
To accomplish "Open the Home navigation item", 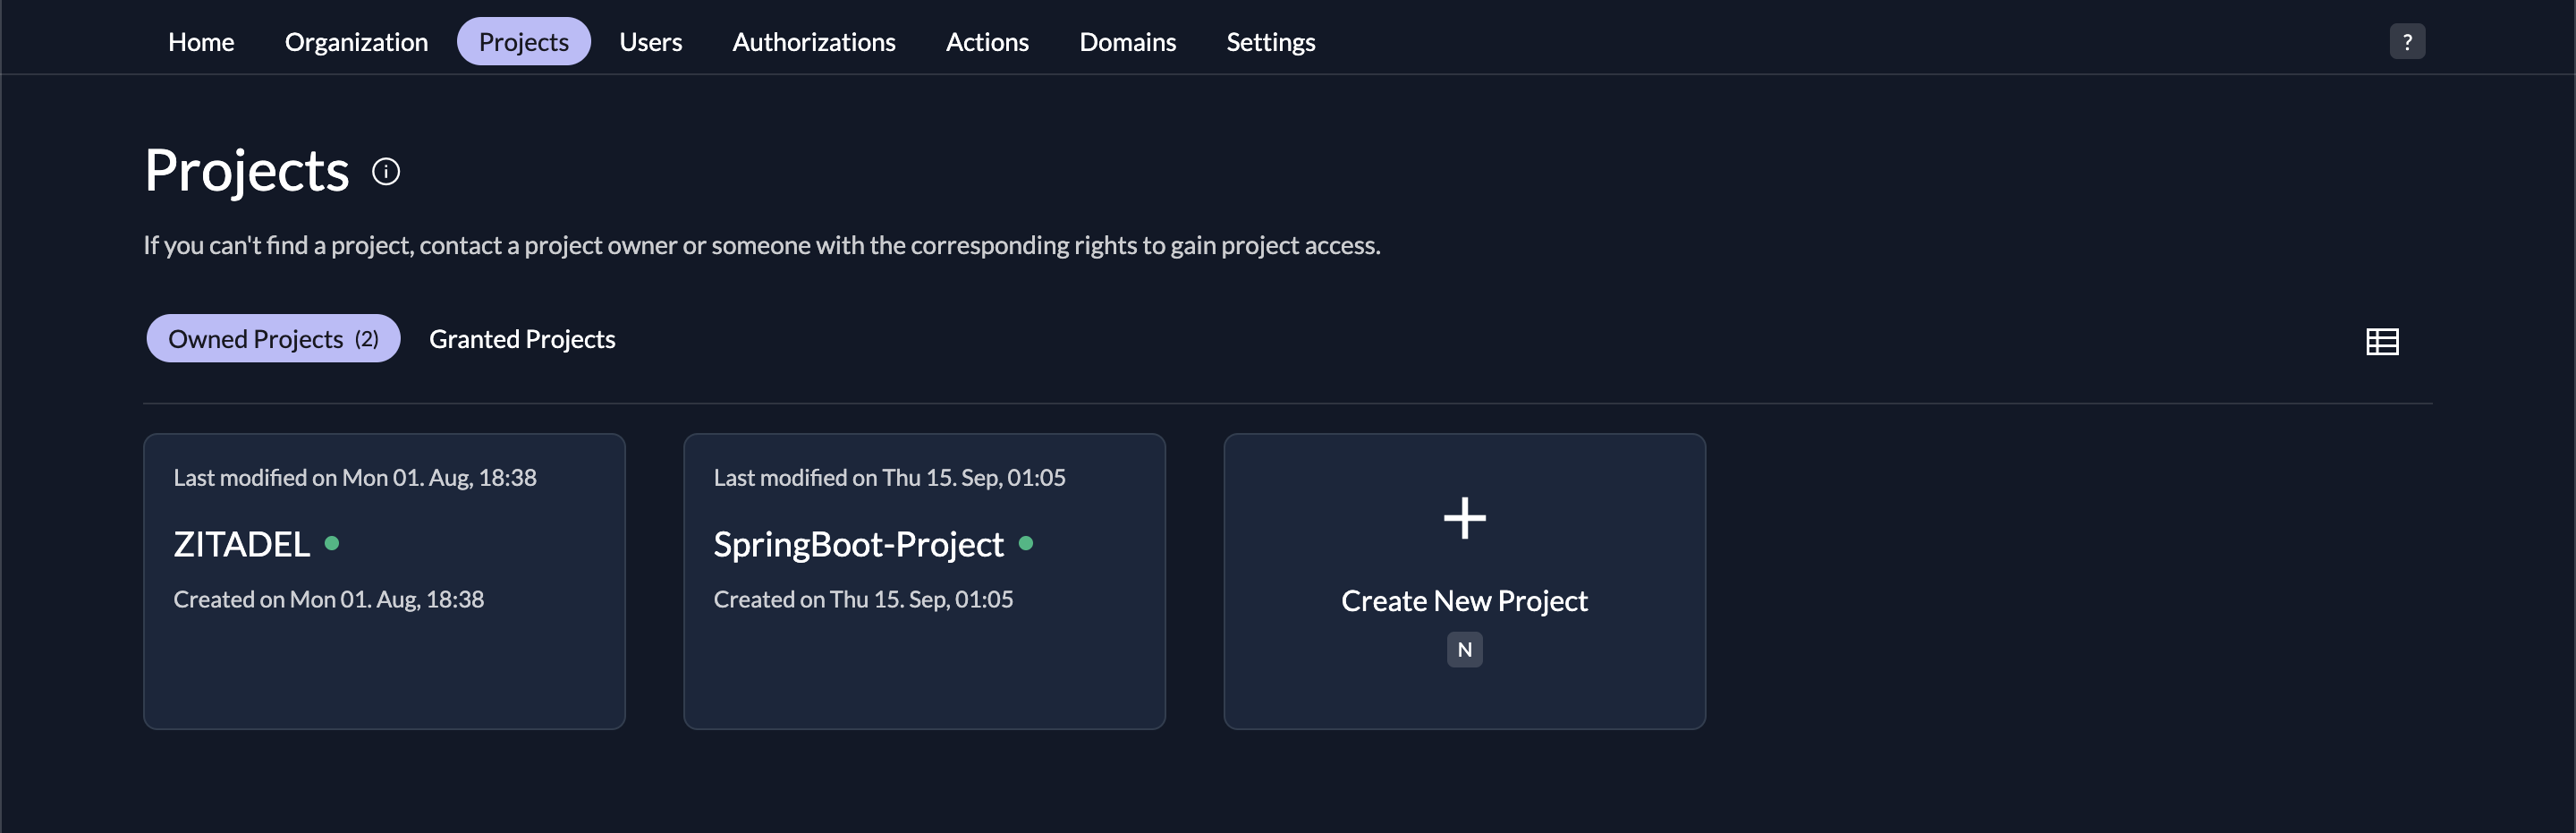I will point(201,42).
